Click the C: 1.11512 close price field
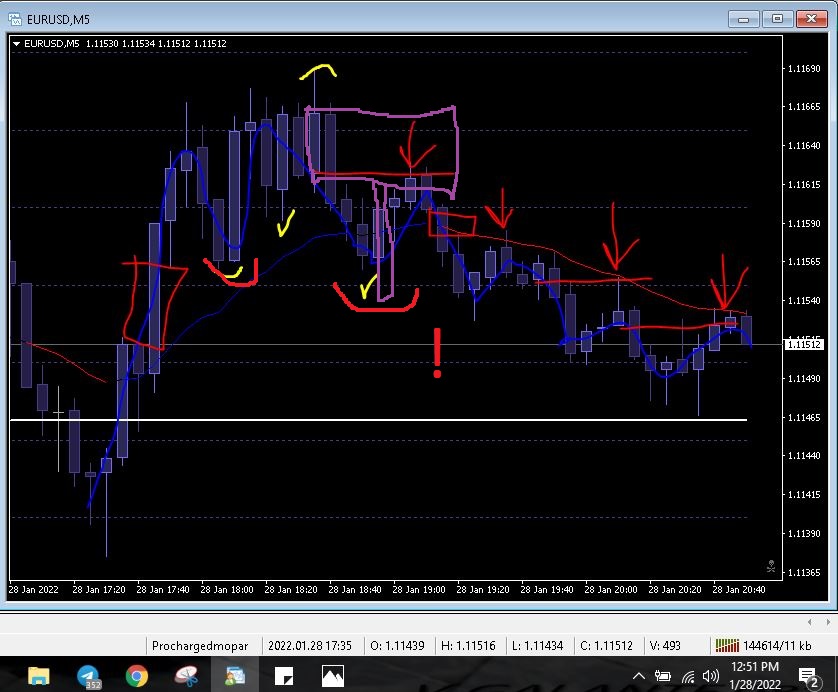This screenshot has height=692, width=838. [607, 646]
